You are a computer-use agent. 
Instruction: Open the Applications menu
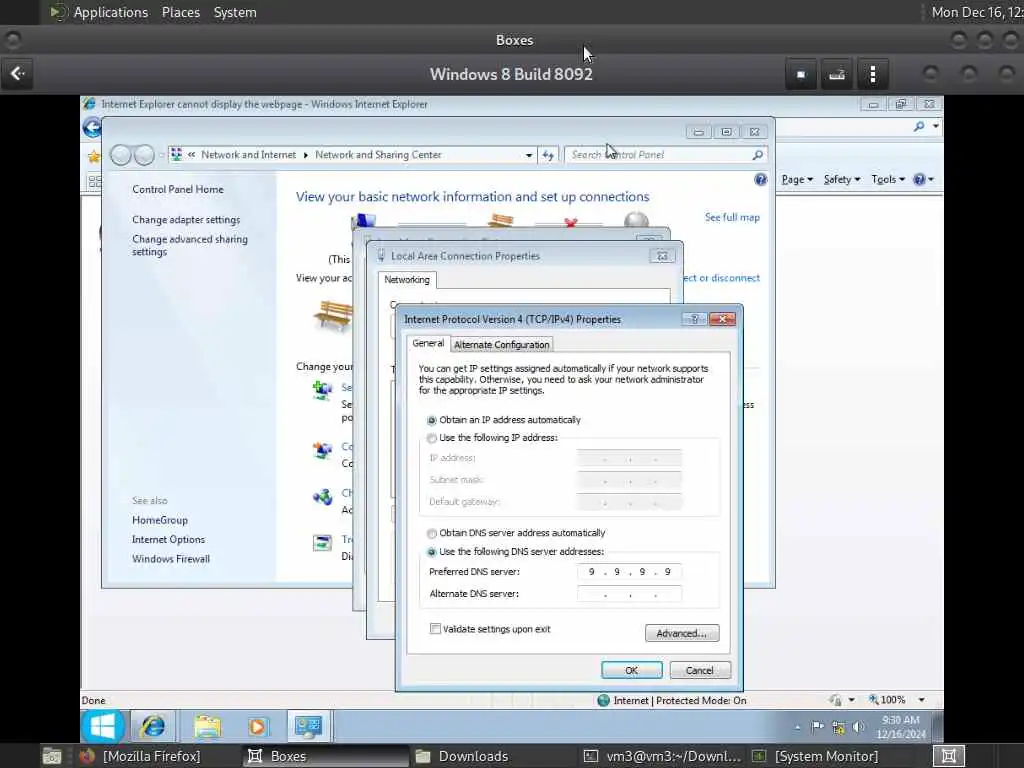[110, 12]
